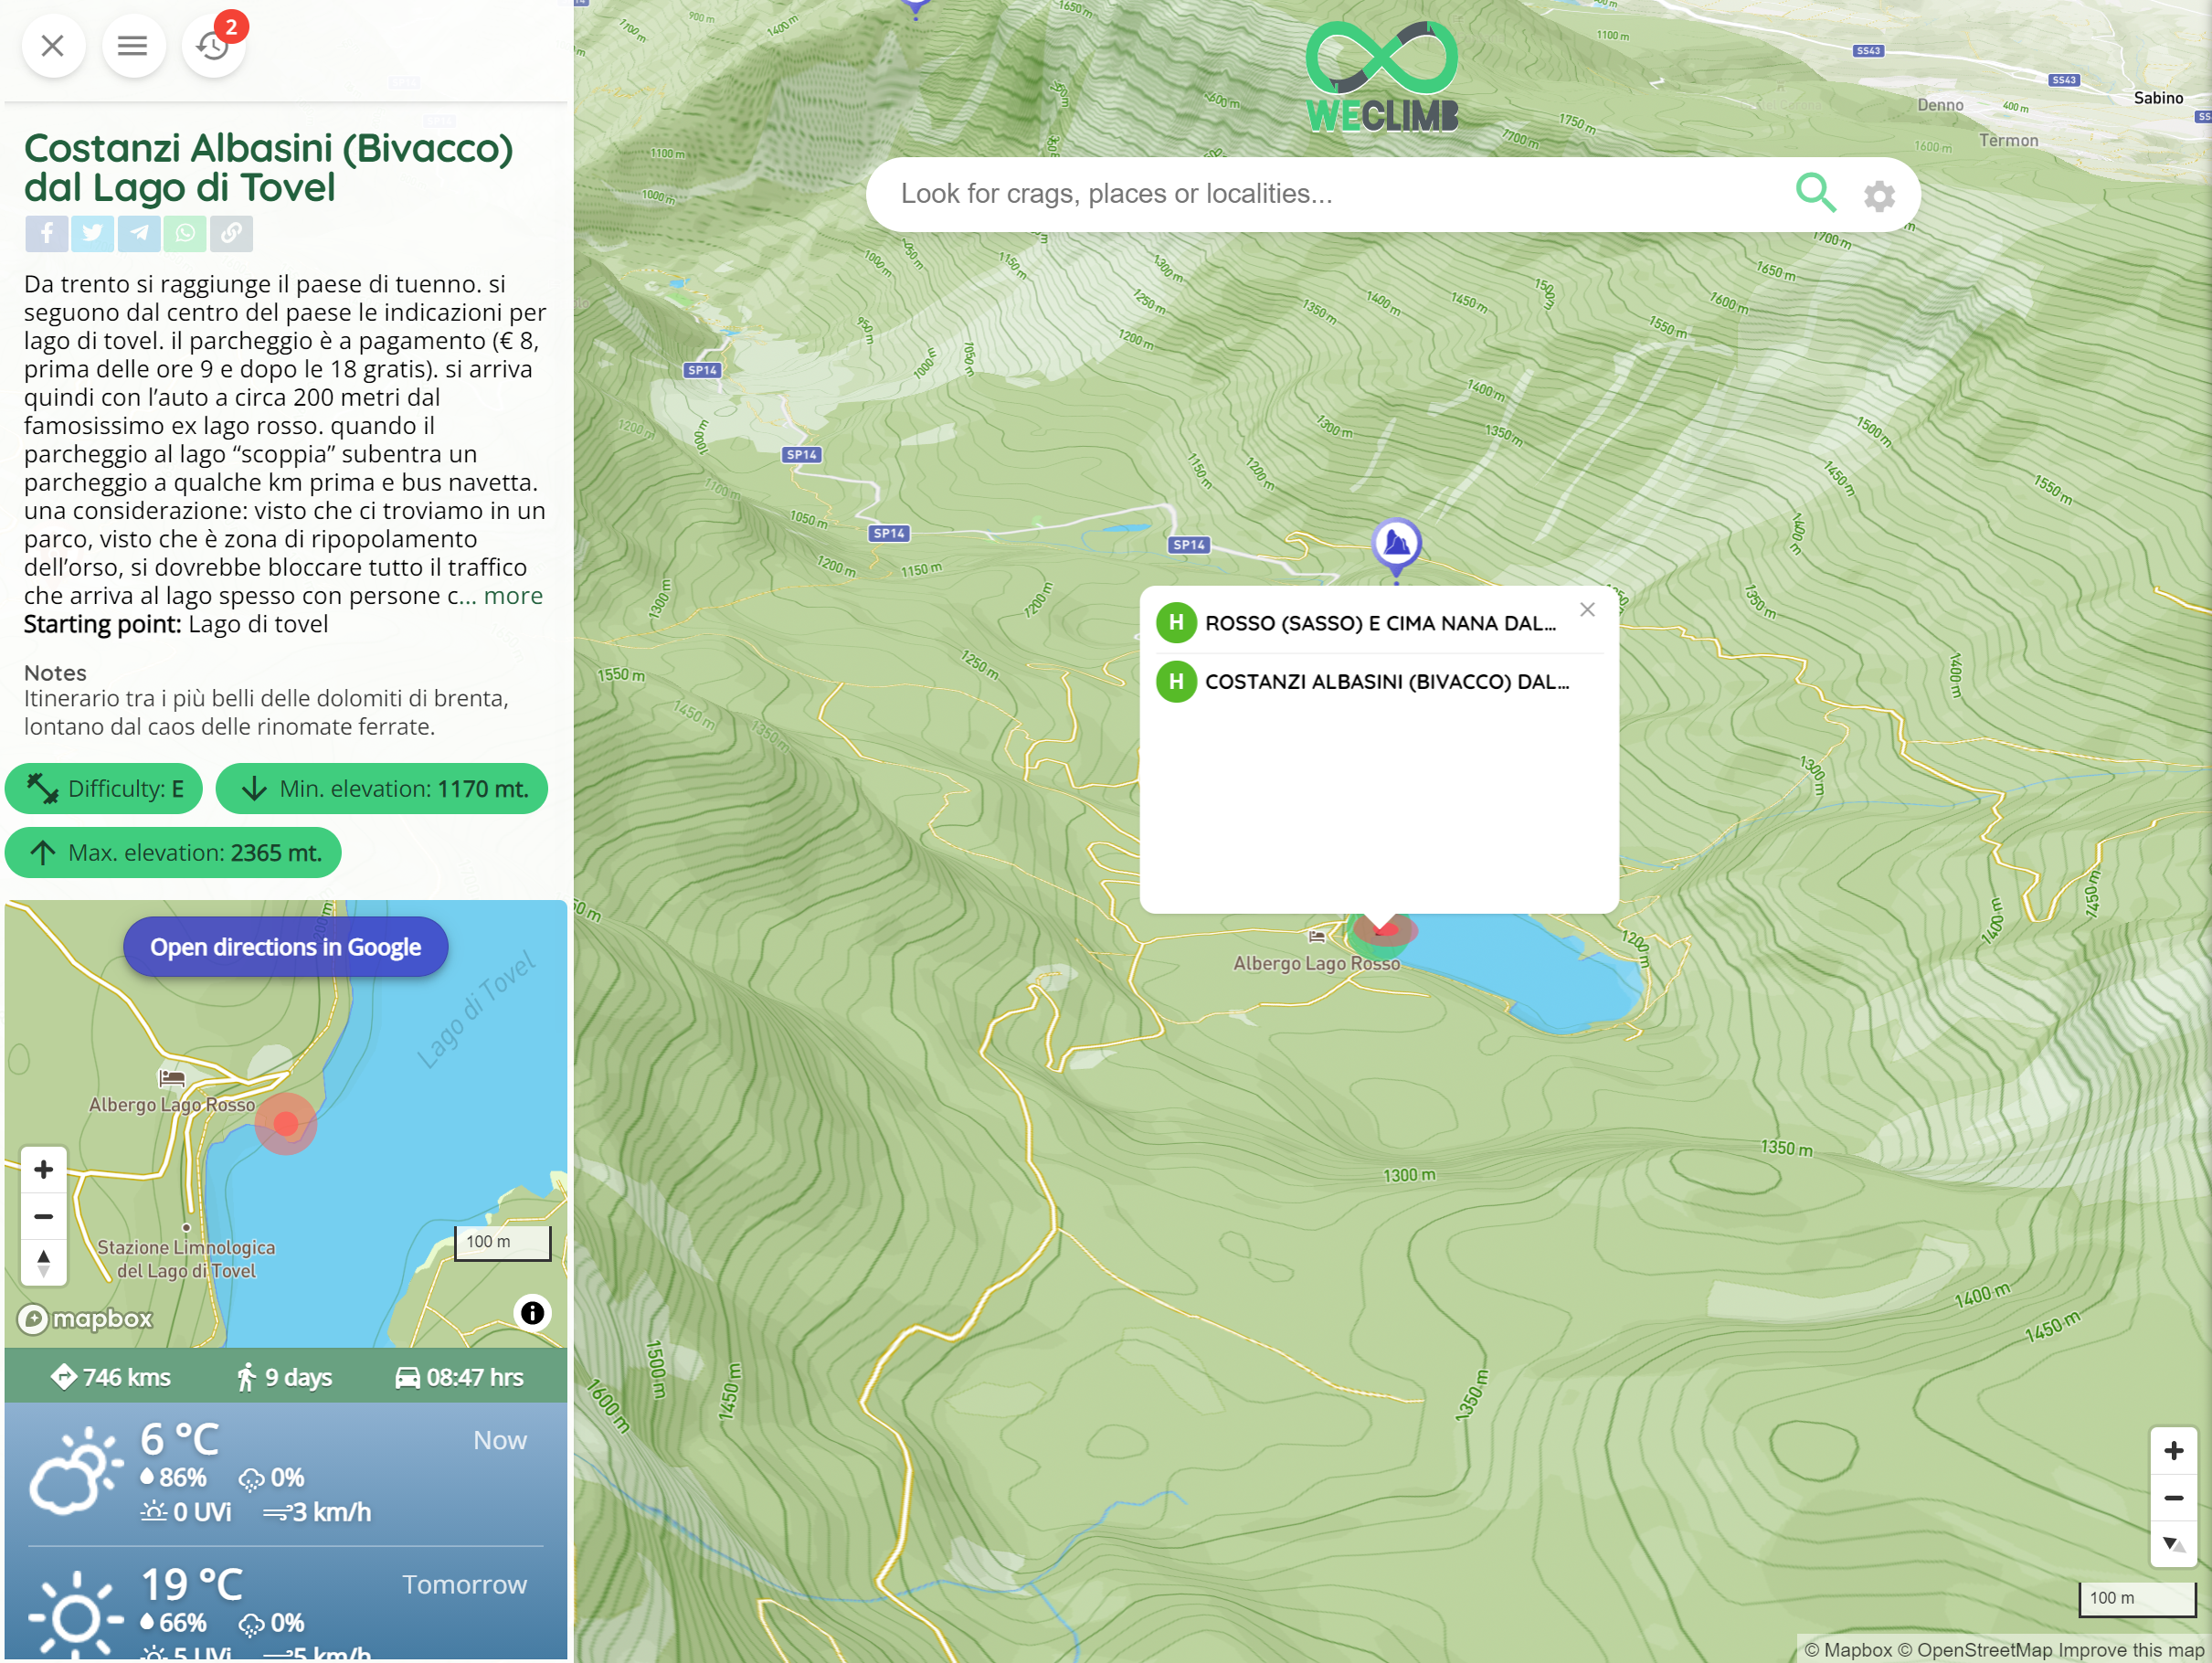Viewport: 2212px width, 1663px height.
Task: Open the history icon with badge 2
Action: click(213, 45)
